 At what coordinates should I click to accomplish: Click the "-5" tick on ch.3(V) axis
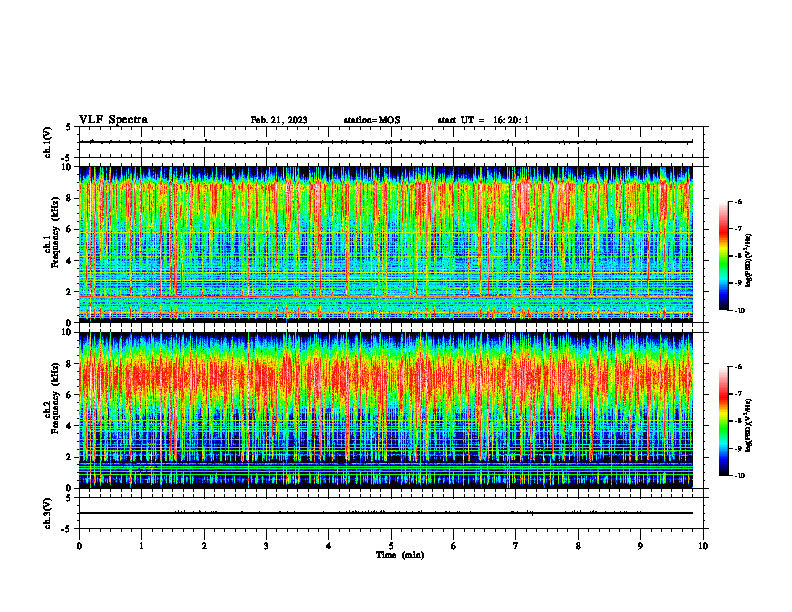[66, 529]
